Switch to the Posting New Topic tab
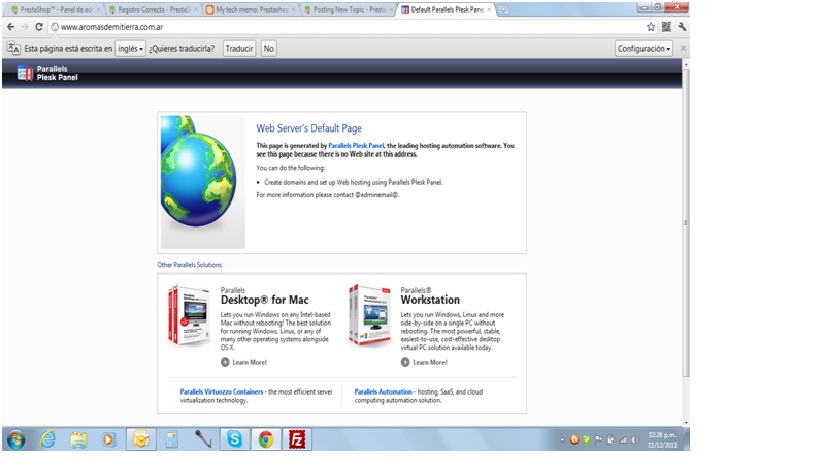This screenshot has width=819, height=460. pyautogui.click(x=348, y=9)
